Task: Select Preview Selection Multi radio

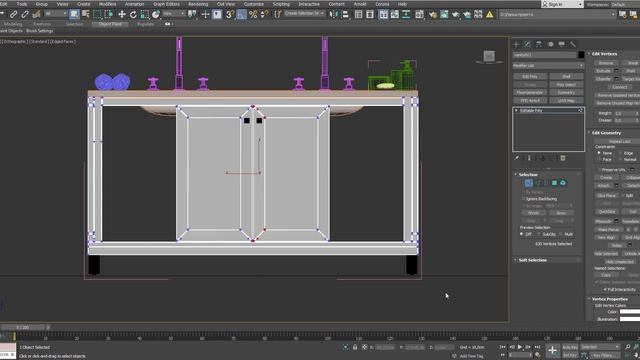Action: (560, 234)
